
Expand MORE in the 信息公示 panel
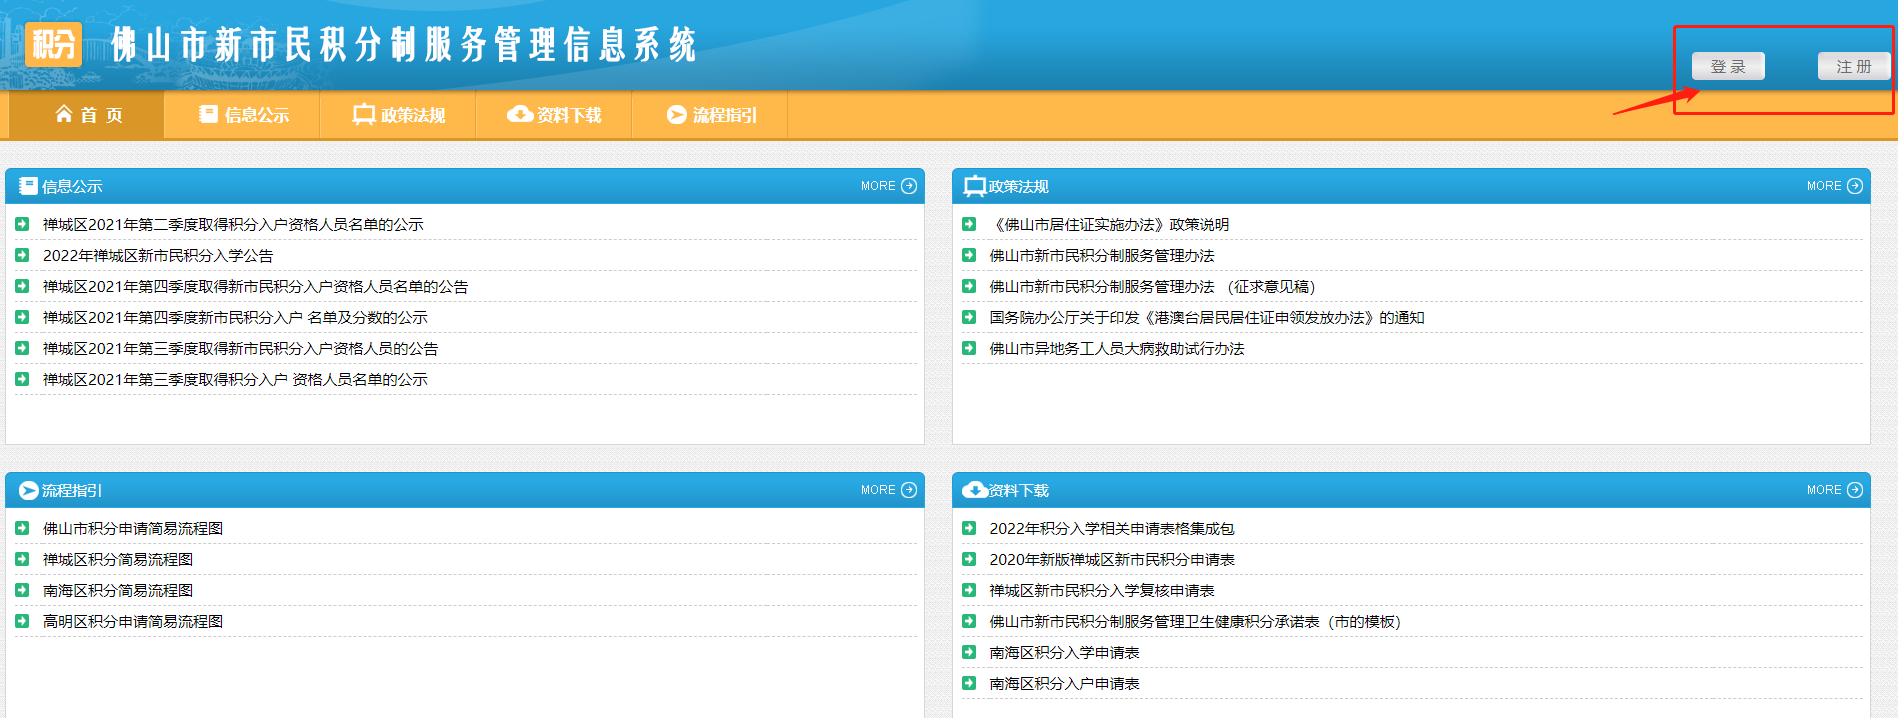coord(888,186)
